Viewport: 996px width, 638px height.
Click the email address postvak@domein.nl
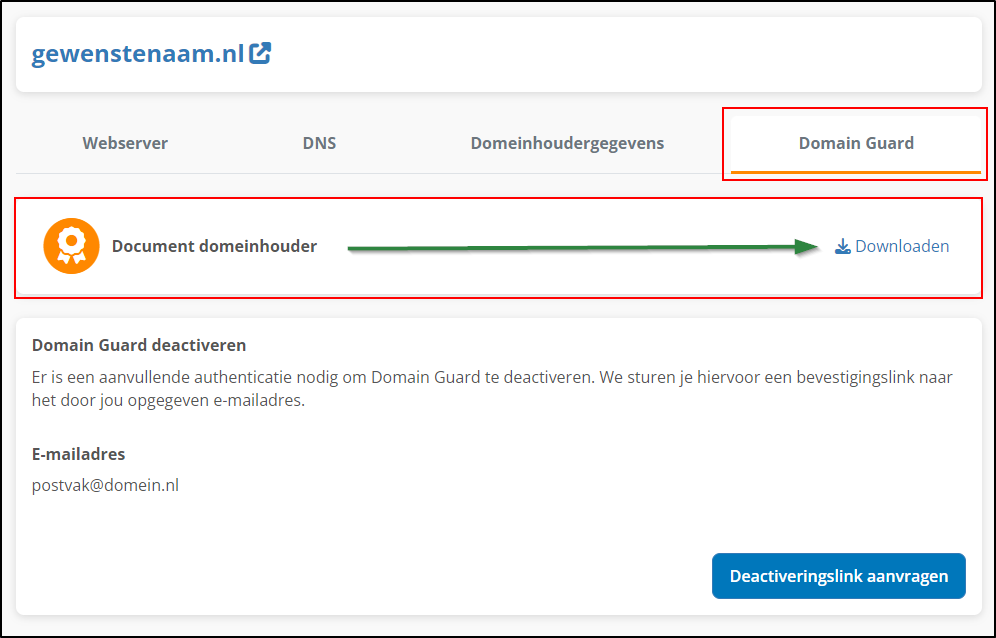[x=105, y=485]
